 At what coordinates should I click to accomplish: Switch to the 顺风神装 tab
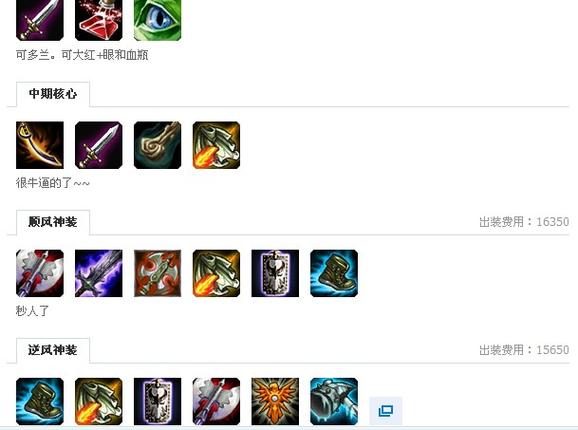click(53, 222)
